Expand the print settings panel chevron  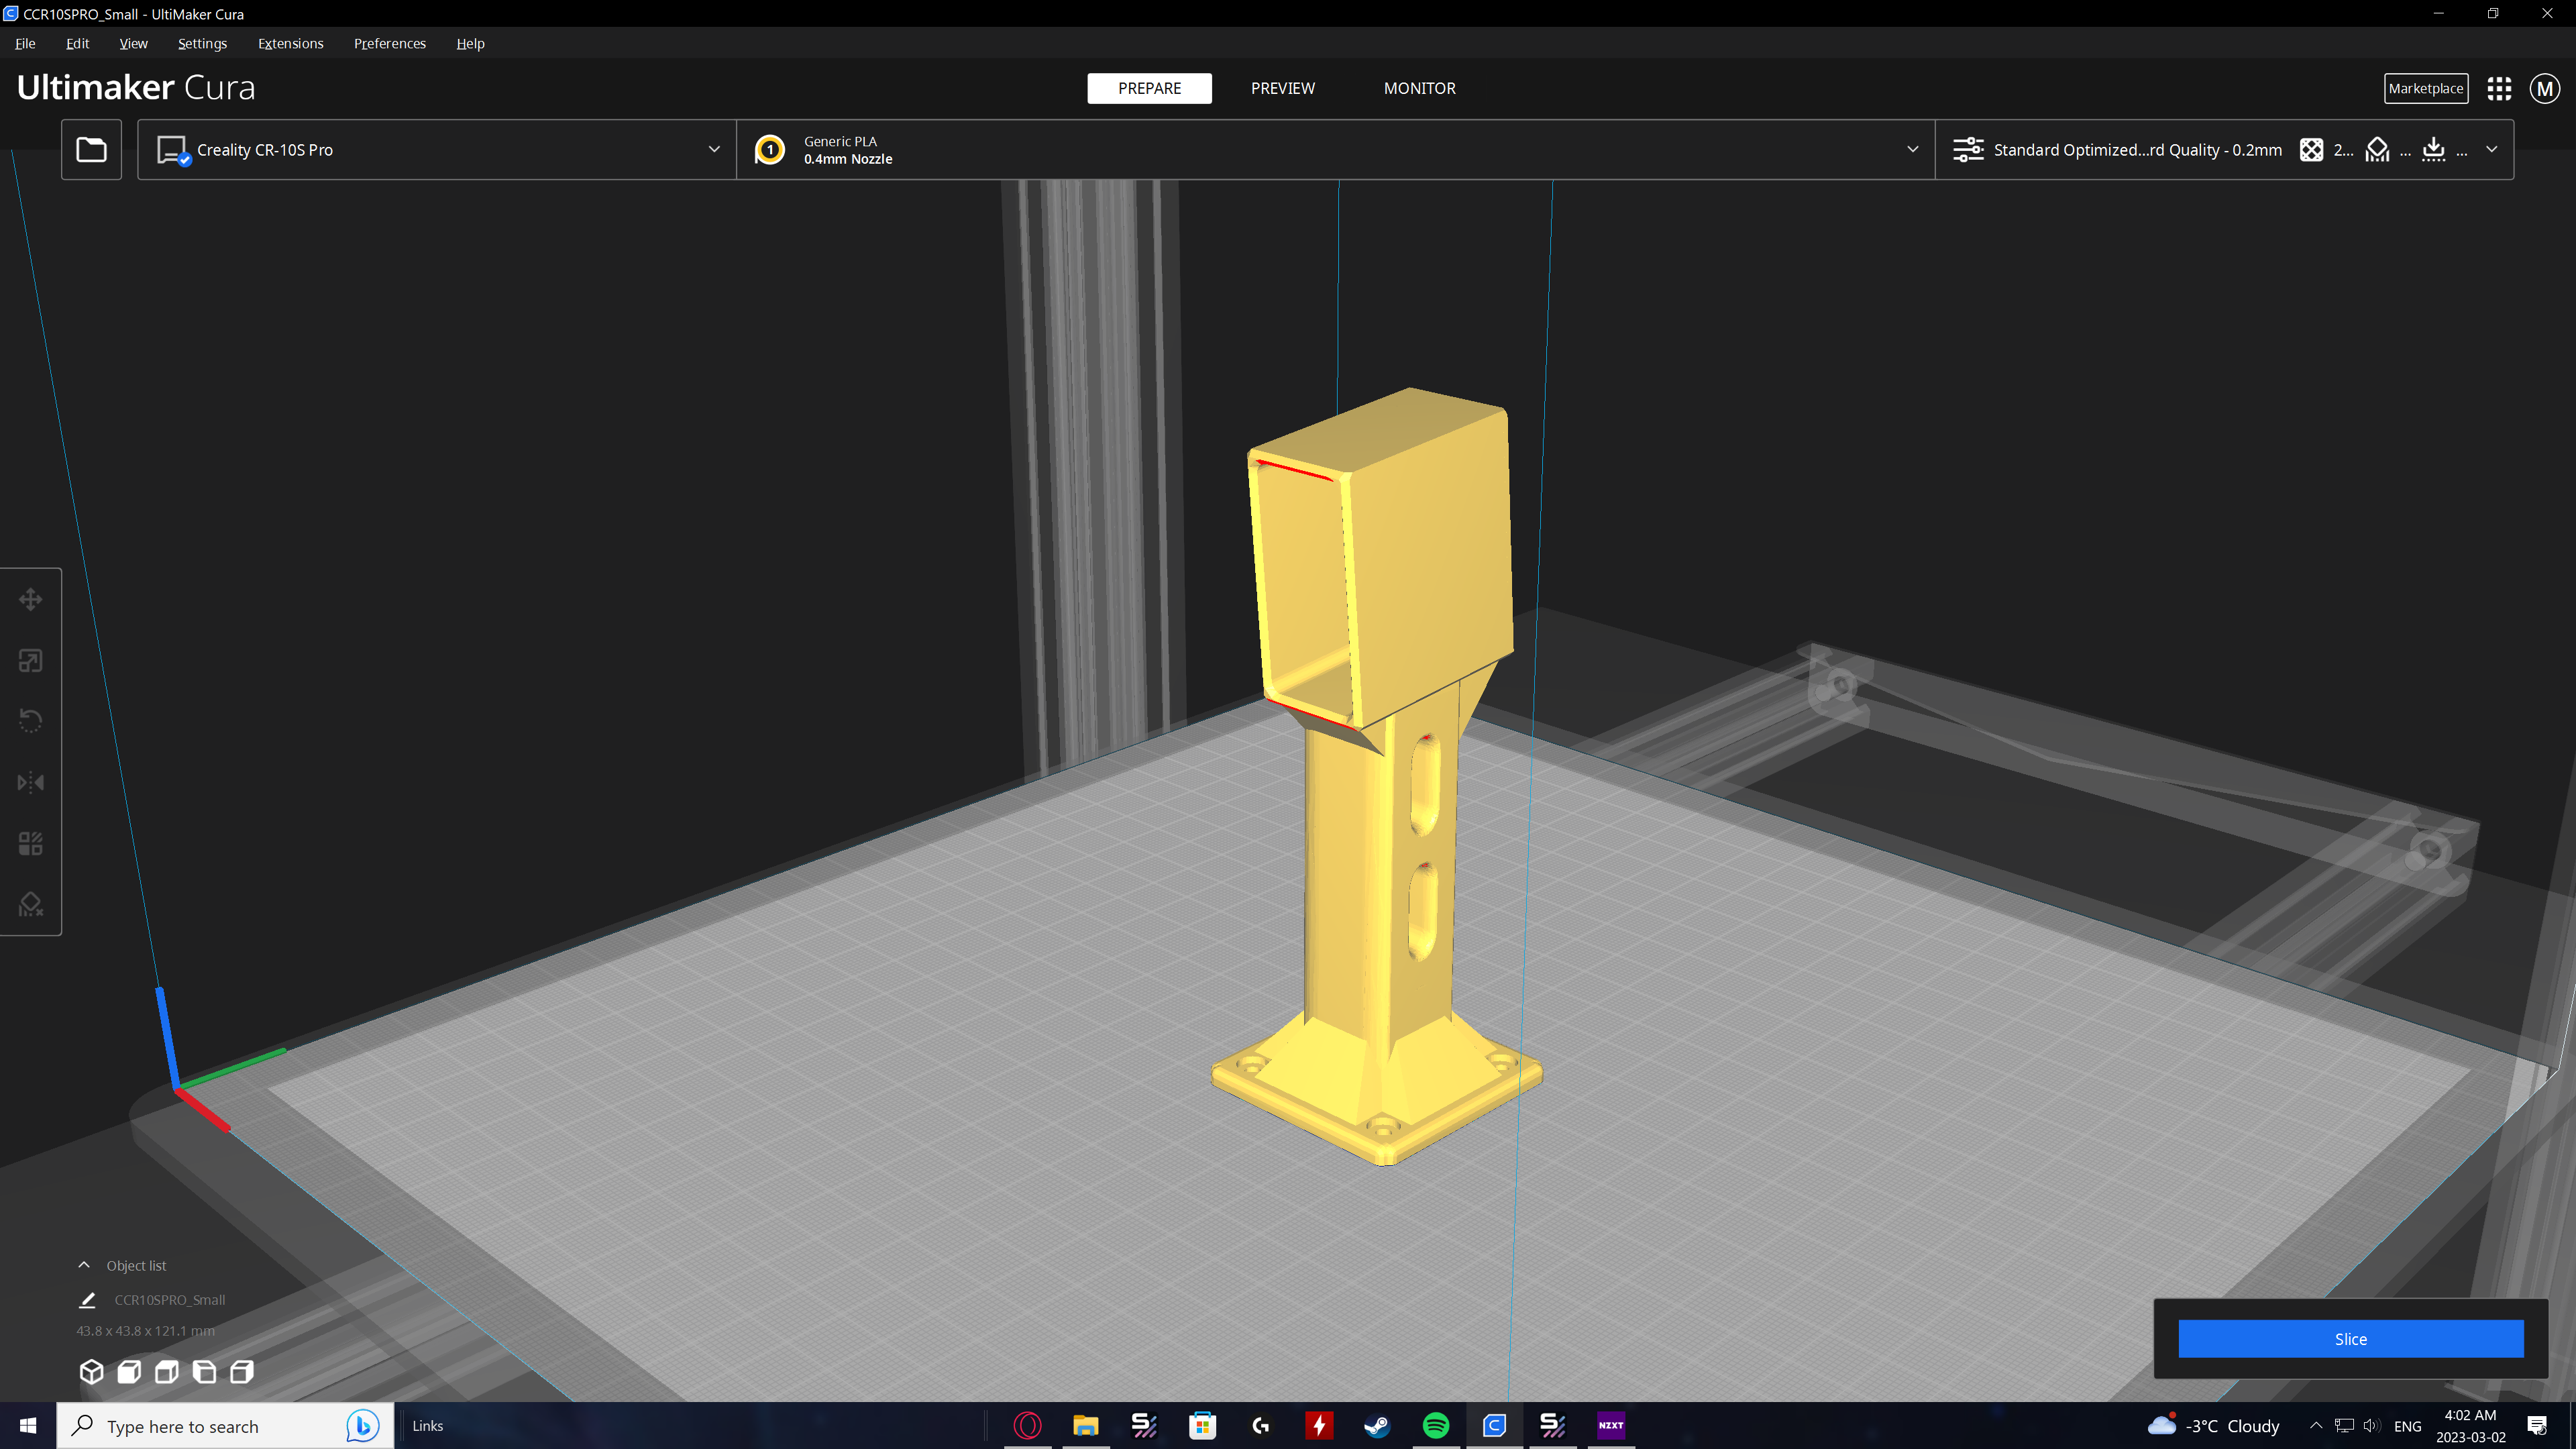(2491, 150)
